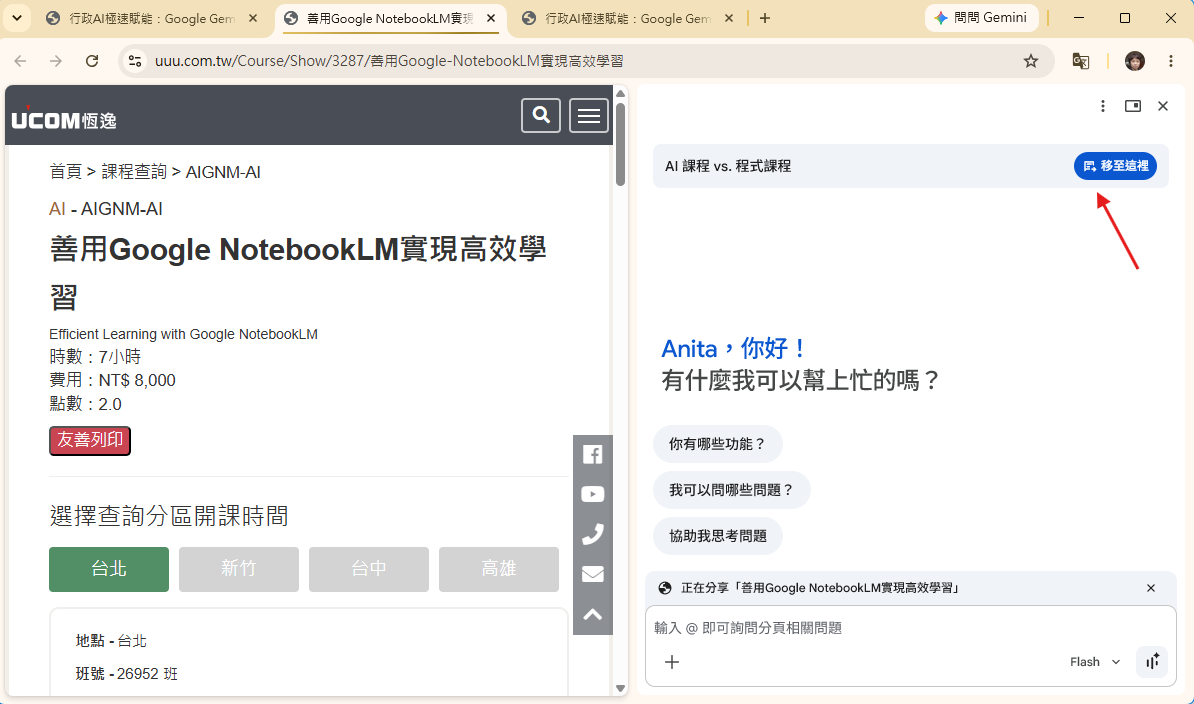Choose the 我可以問哪些問題？ suggestion
Image resolution: width=1194 pixels, height=704 pixels.
tap(731, 490)
